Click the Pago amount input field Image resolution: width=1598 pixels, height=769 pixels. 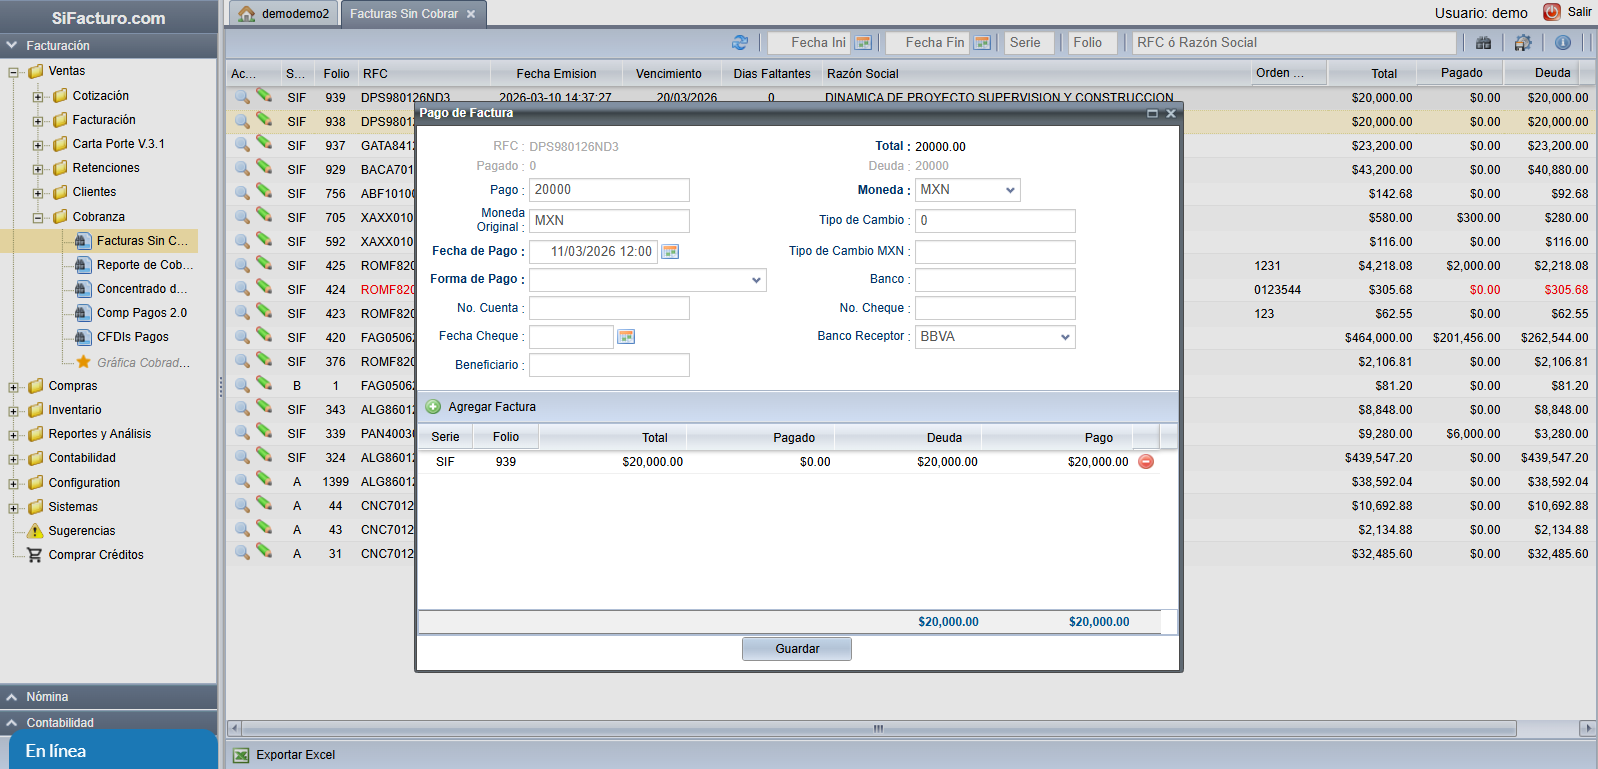(x=609, y=190)
